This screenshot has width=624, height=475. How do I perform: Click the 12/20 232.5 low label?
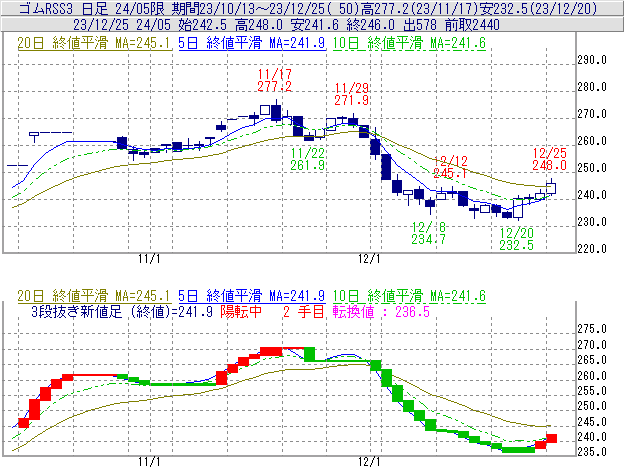click(517, 239)
